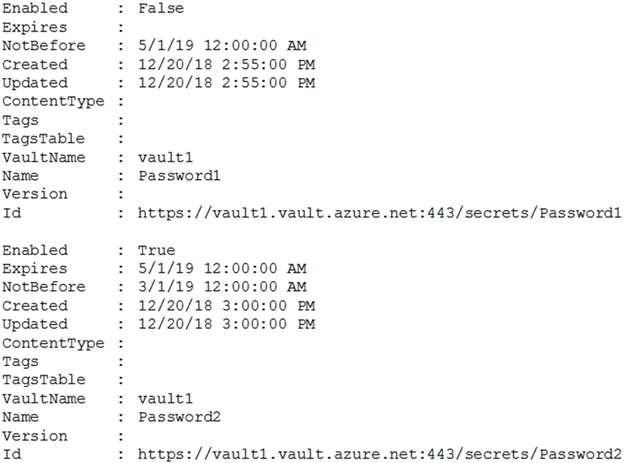Open the Password2 secret URL
The height and width of the screenshot is (463, 624).
[380, 455]
